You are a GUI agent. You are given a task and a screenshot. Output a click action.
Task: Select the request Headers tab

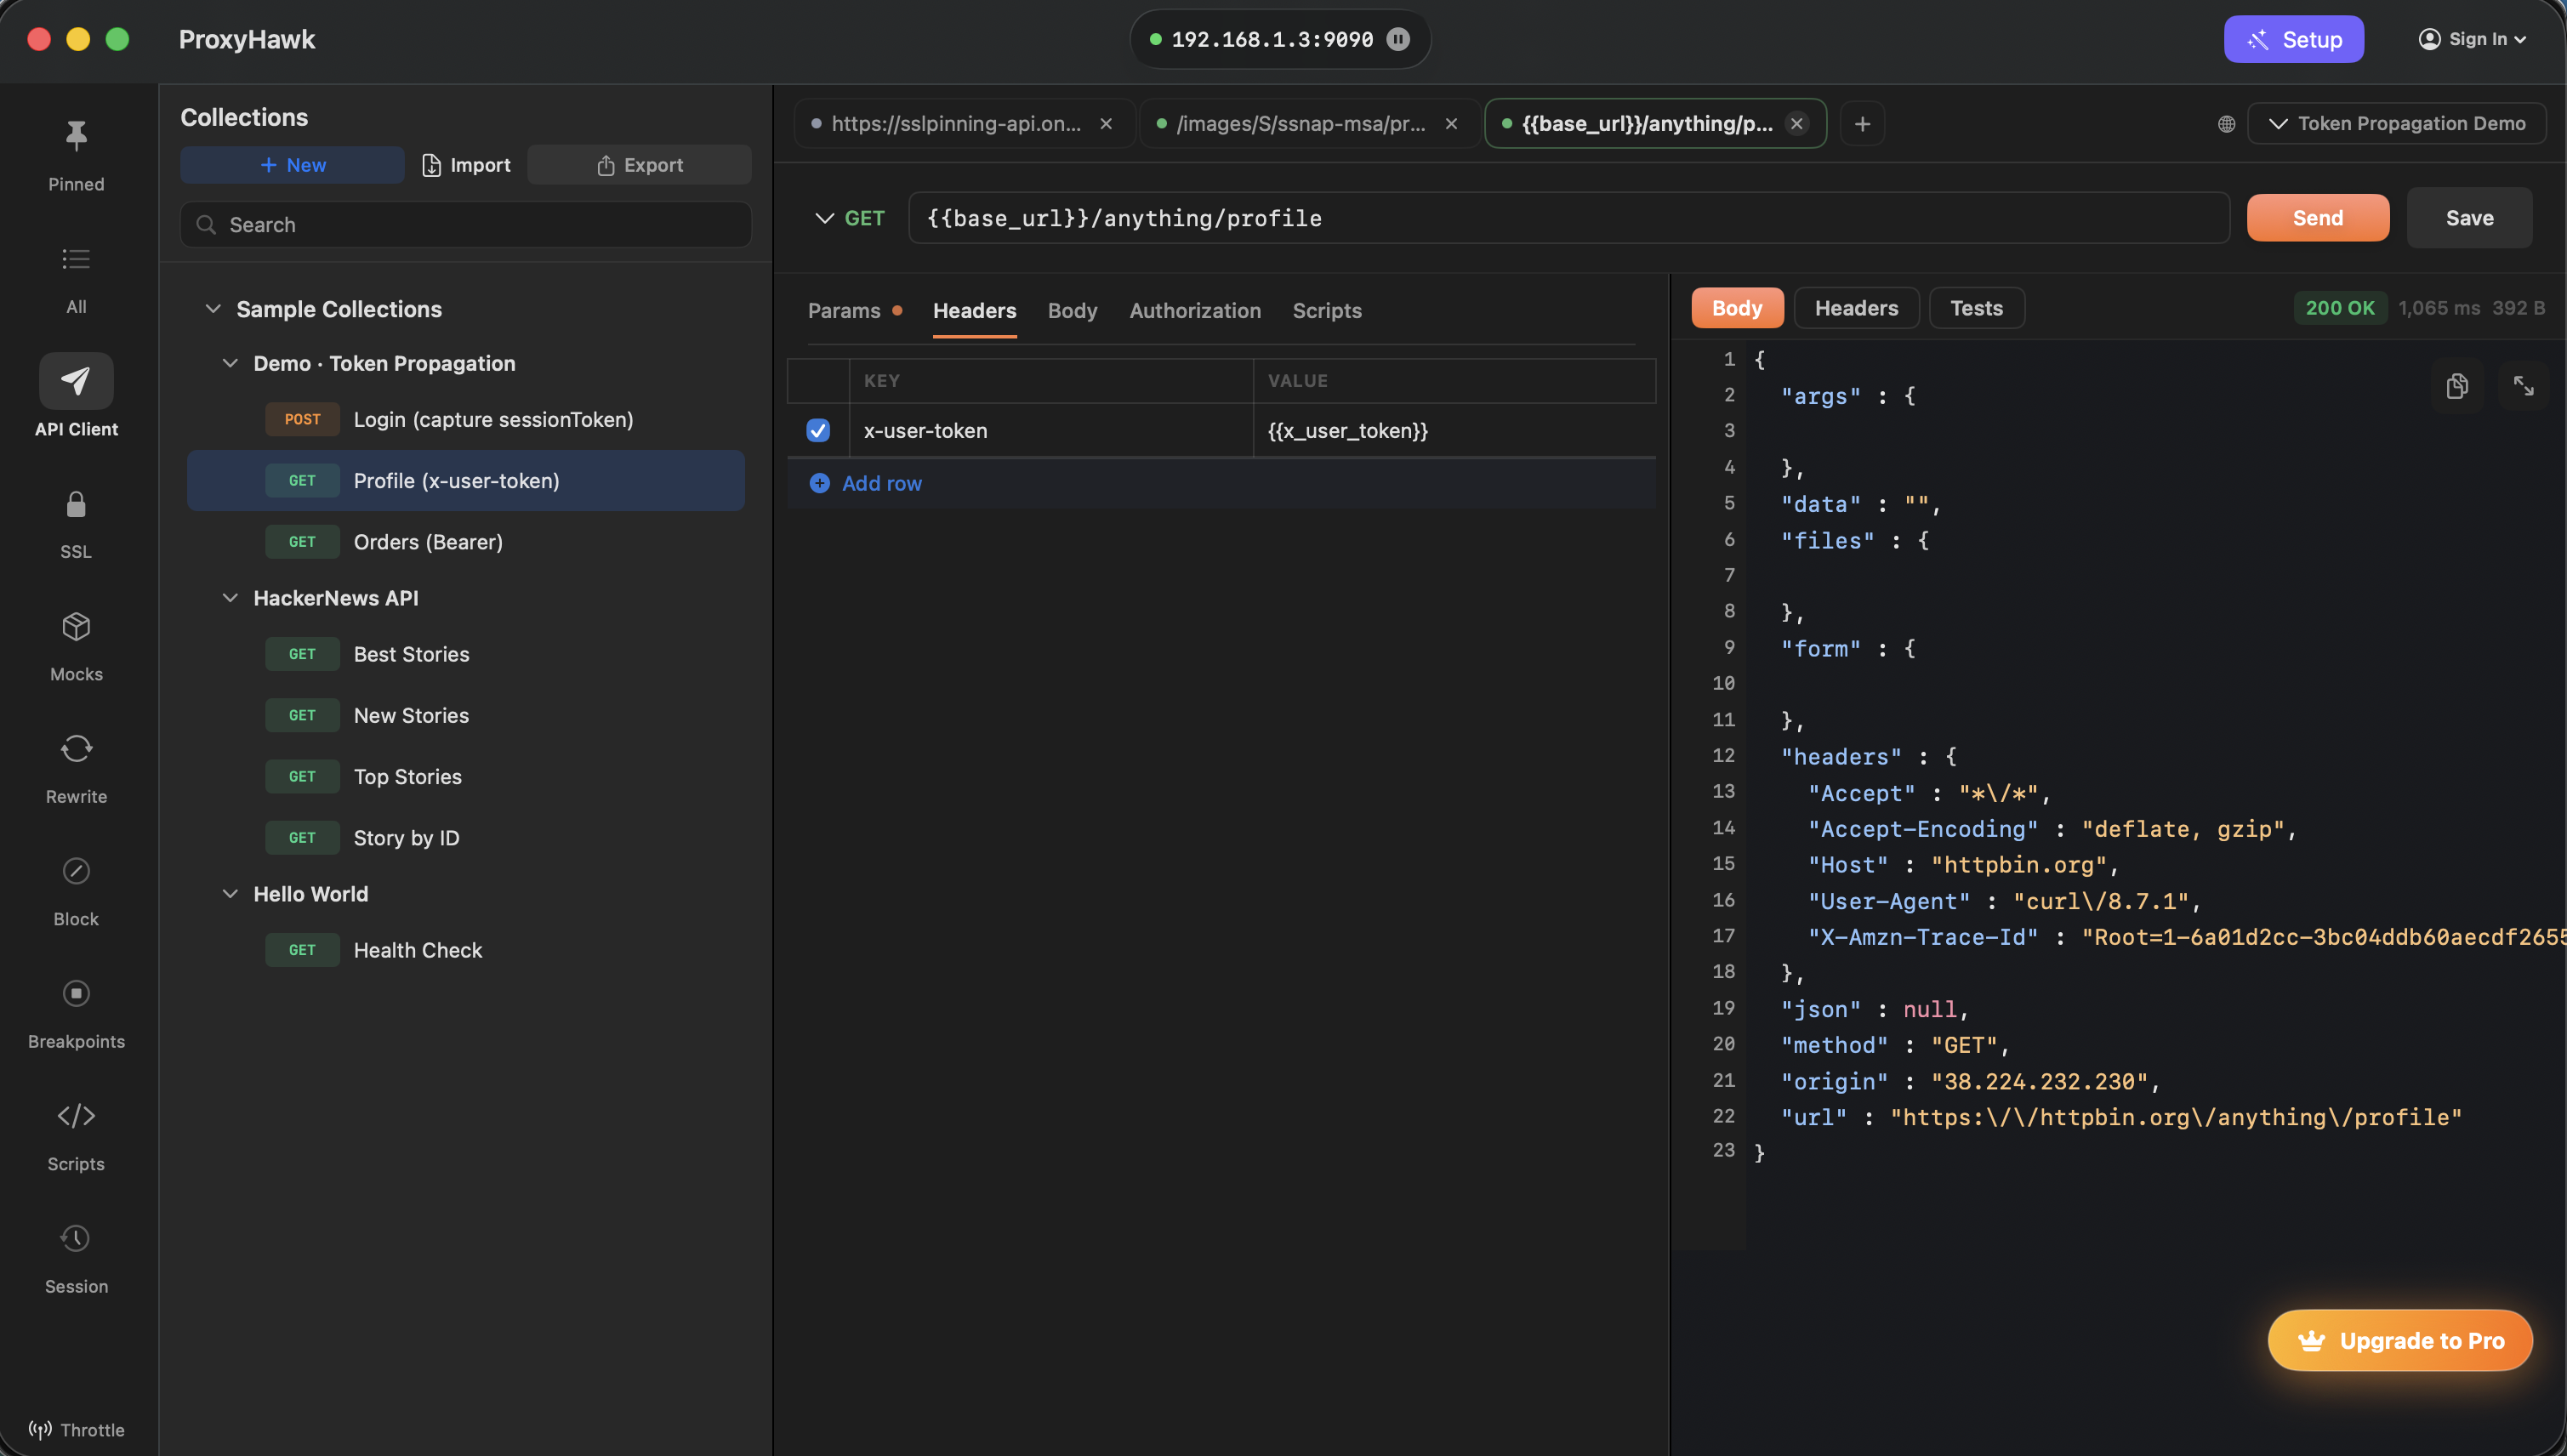[x=974, y=311]
